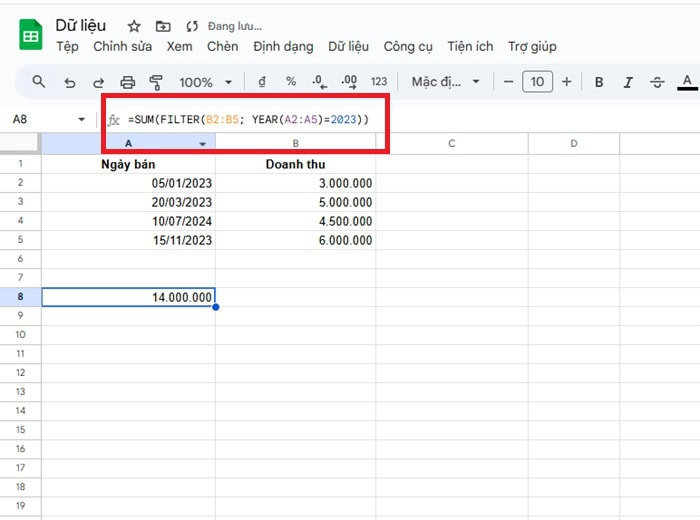This screenshot has width=700, height=520.
Task: Open the text color picker
Action: pyautogui.click(x=687, y=82)
